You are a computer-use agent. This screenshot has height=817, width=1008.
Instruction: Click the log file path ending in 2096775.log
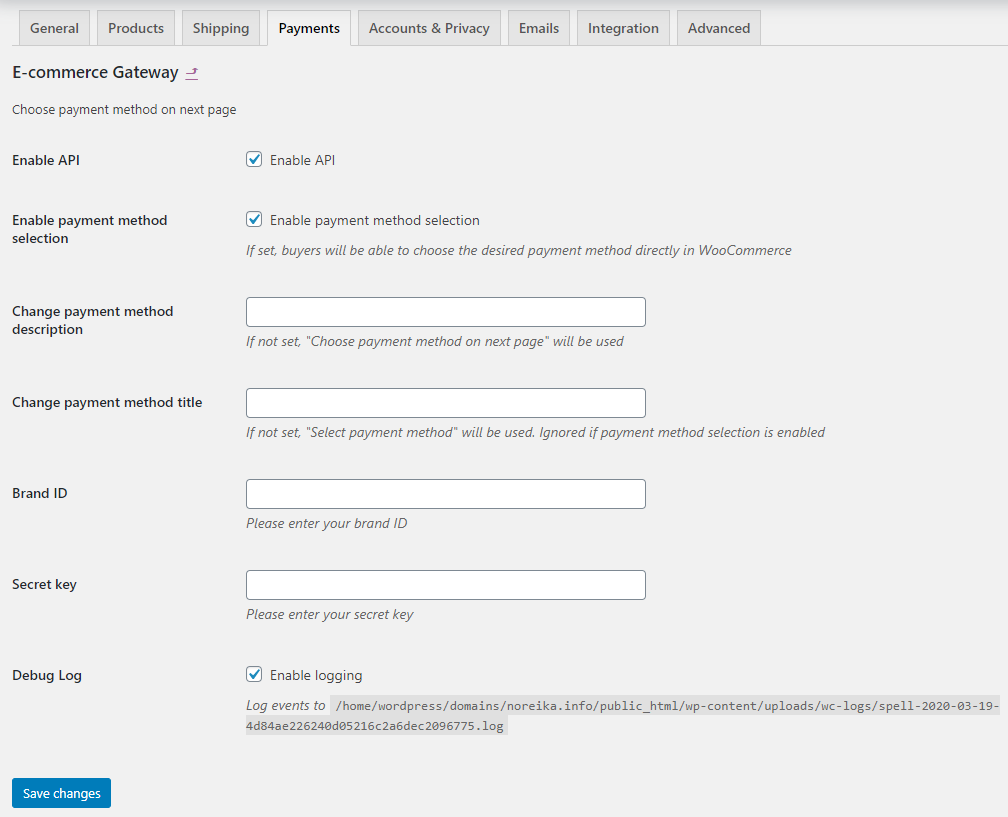622,715
